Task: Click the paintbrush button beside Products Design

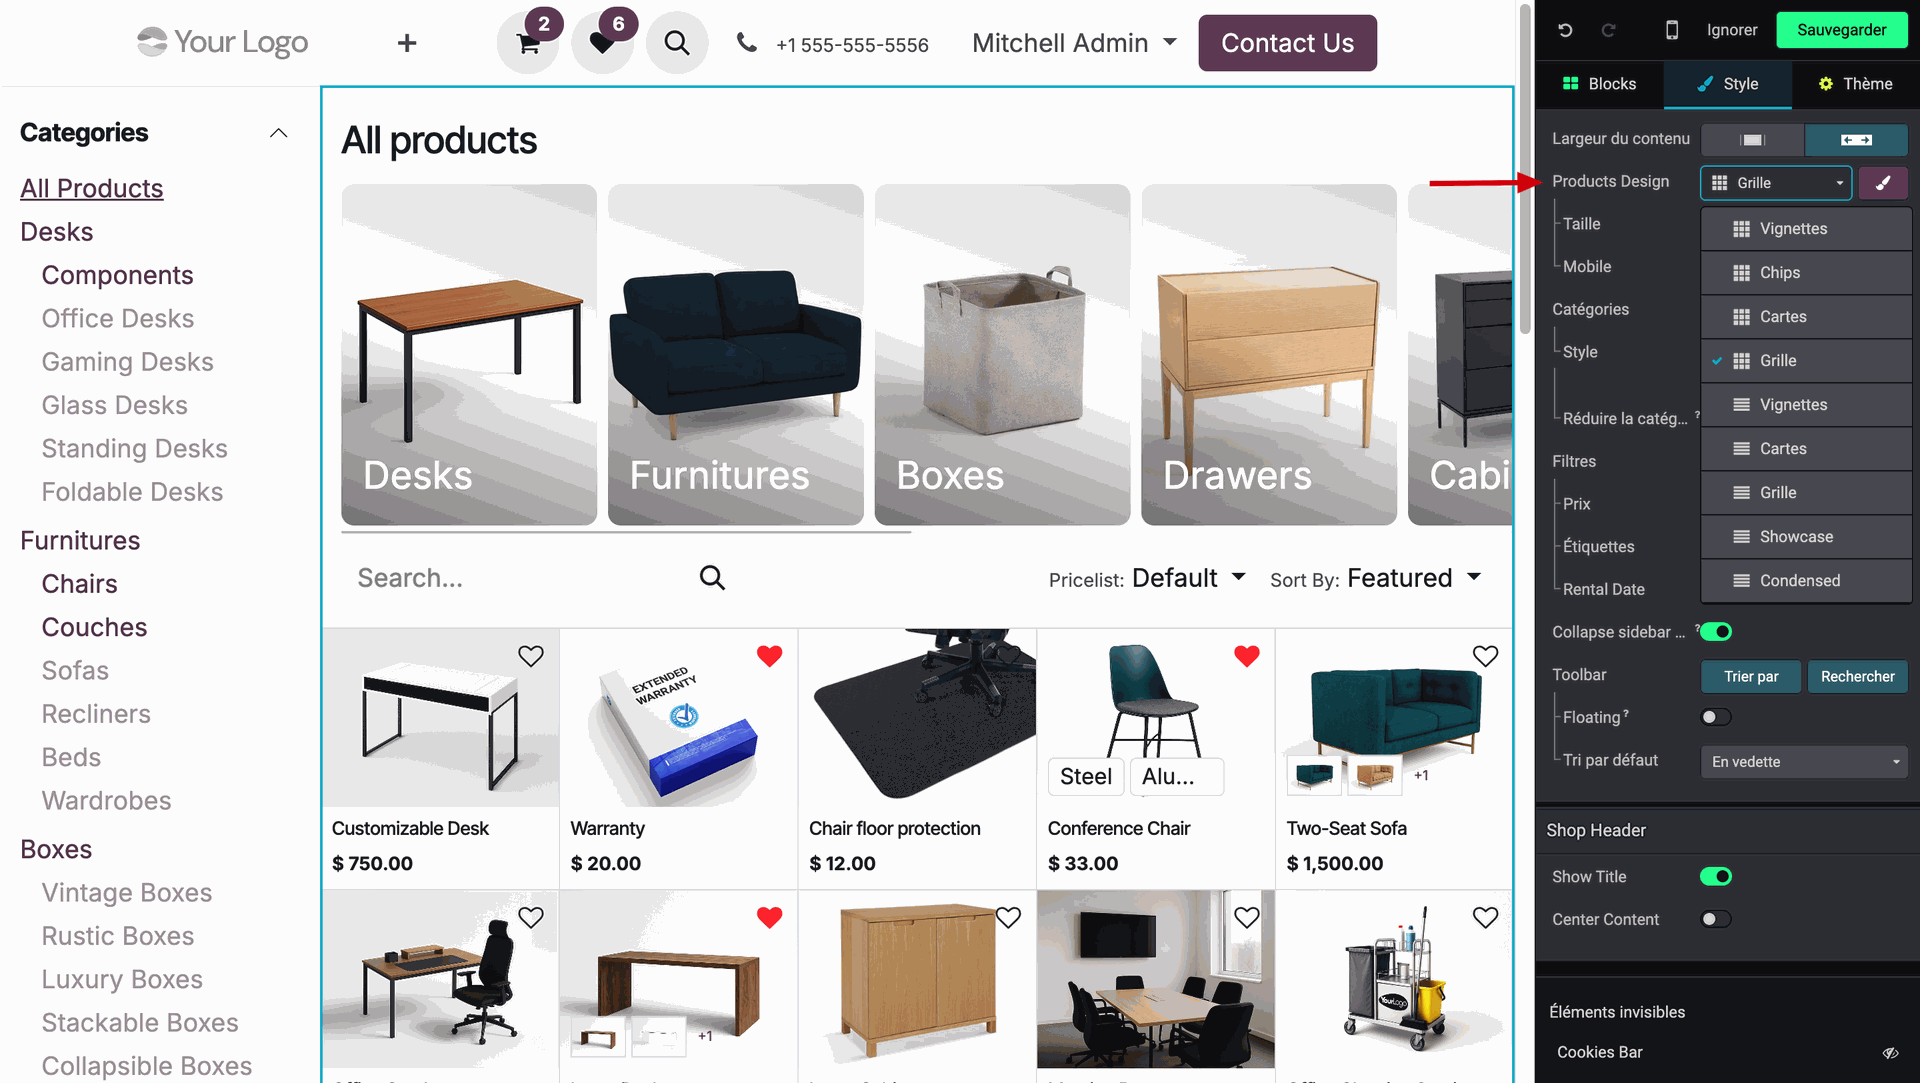Action: coord(1883,183)
